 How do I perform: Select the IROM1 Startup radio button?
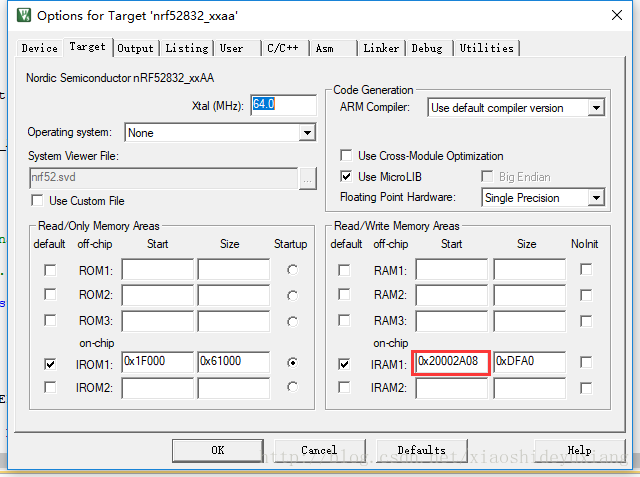(x=292, y=362)
